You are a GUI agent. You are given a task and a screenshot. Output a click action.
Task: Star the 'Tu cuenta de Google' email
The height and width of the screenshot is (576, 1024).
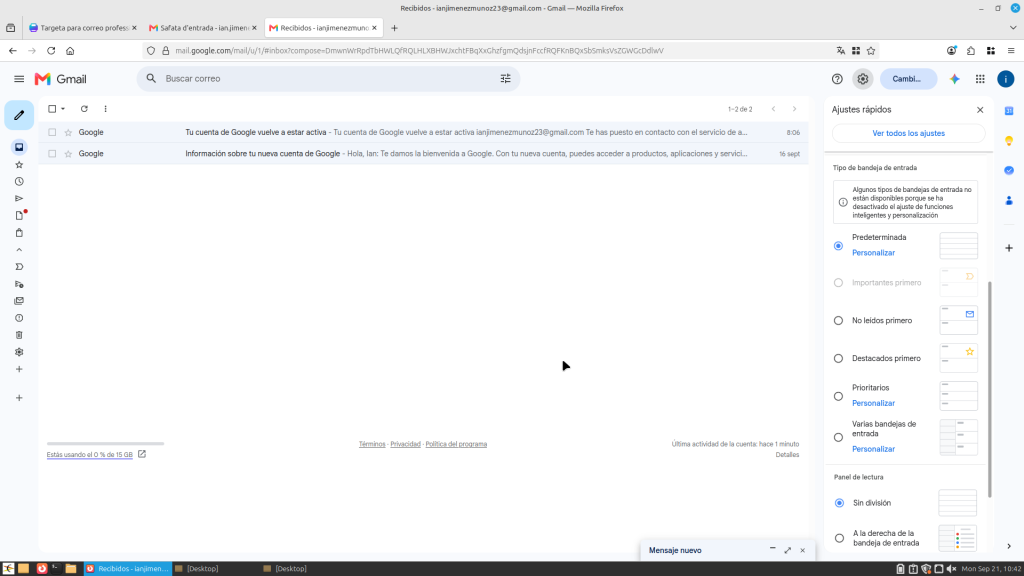point(68,133)
